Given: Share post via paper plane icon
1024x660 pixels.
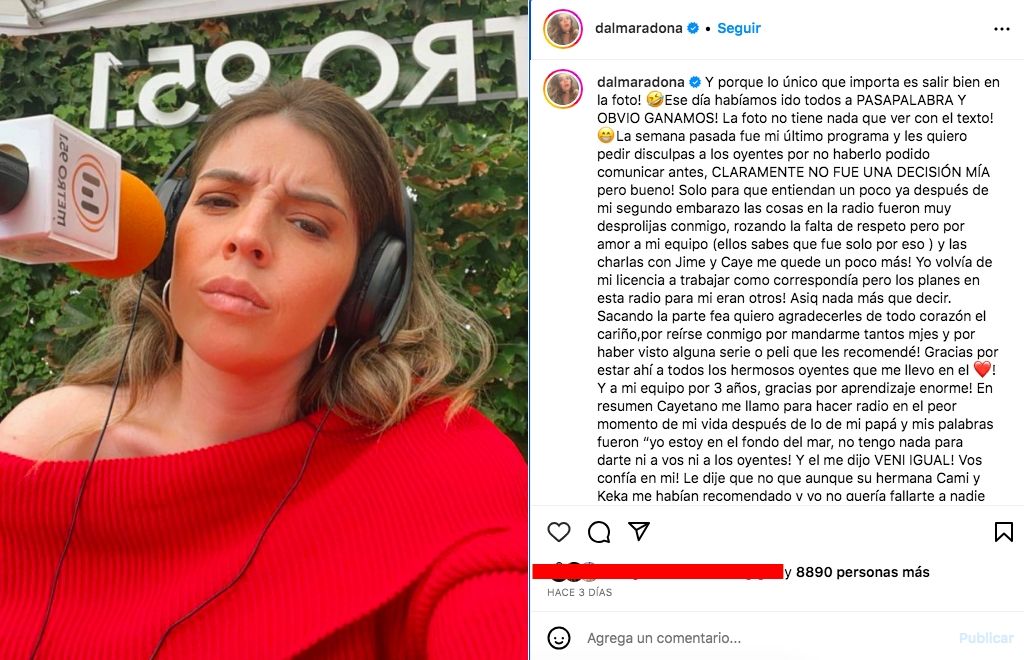Looking at the screenshot, I should click(x=639, y=531).
